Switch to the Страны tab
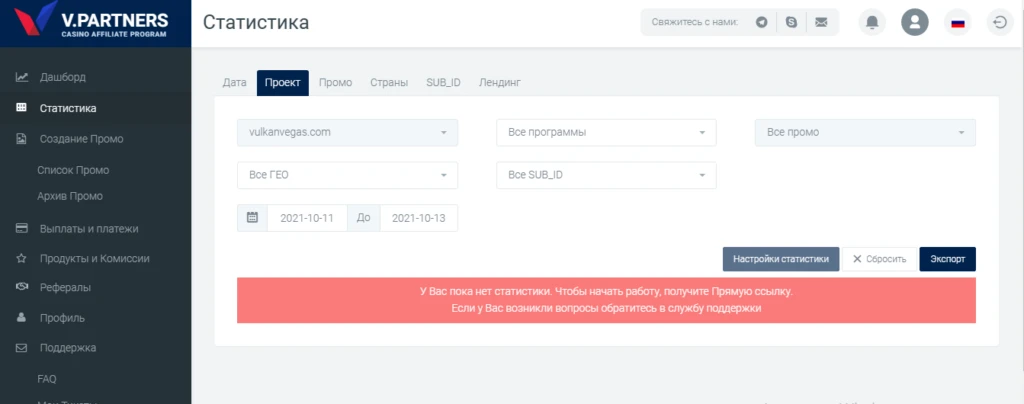This screenshot has height=404, width=1024. (389, 83)
